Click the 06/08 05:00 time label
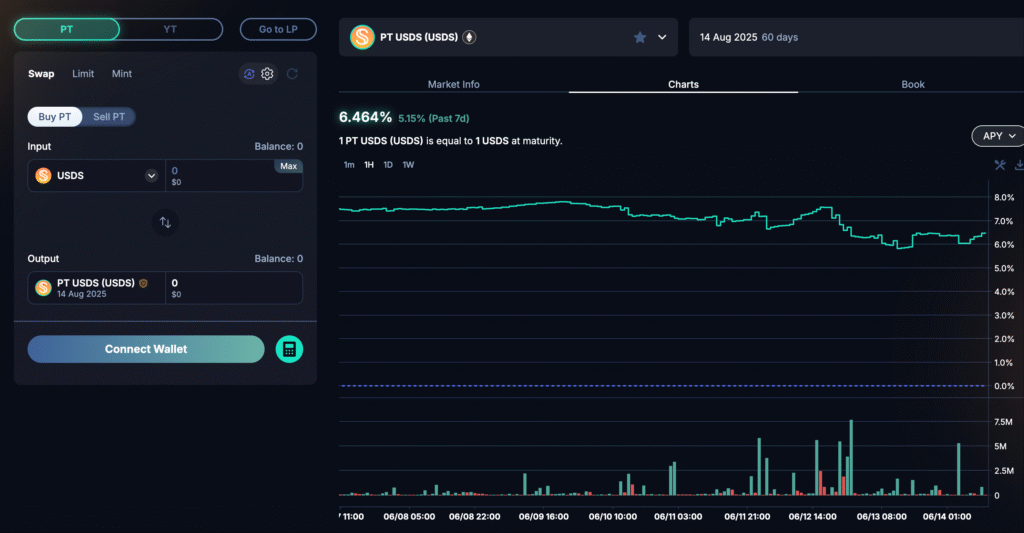Image resolution: width=1024 pixels, height=533 pixels. pos(409,517)
